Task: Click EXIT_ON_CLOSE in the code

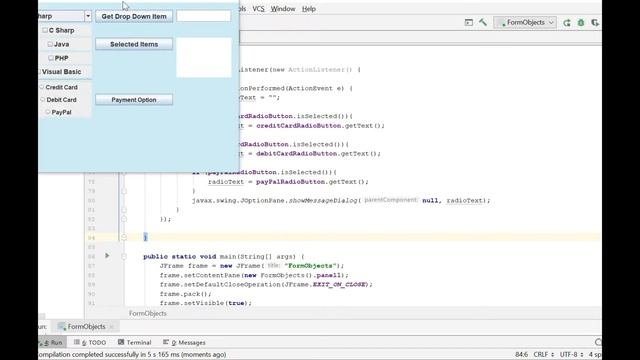Action: (340, 284)
